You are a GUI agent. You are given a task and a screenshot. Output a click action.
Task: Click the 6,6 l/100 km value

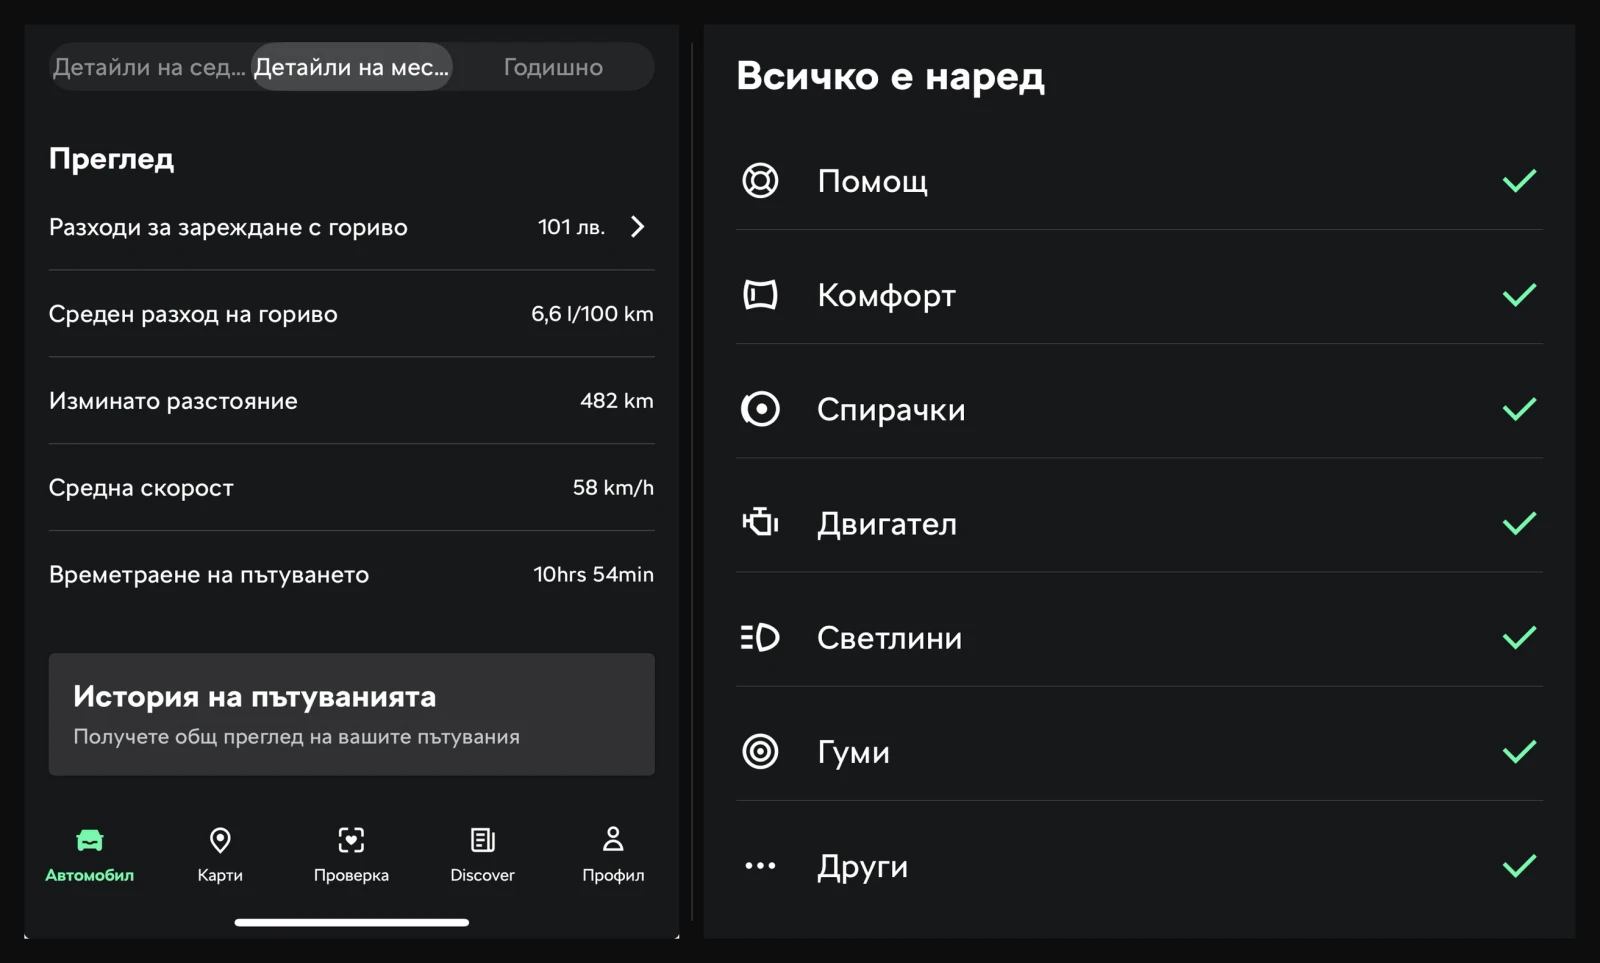(x=592, y=314)
